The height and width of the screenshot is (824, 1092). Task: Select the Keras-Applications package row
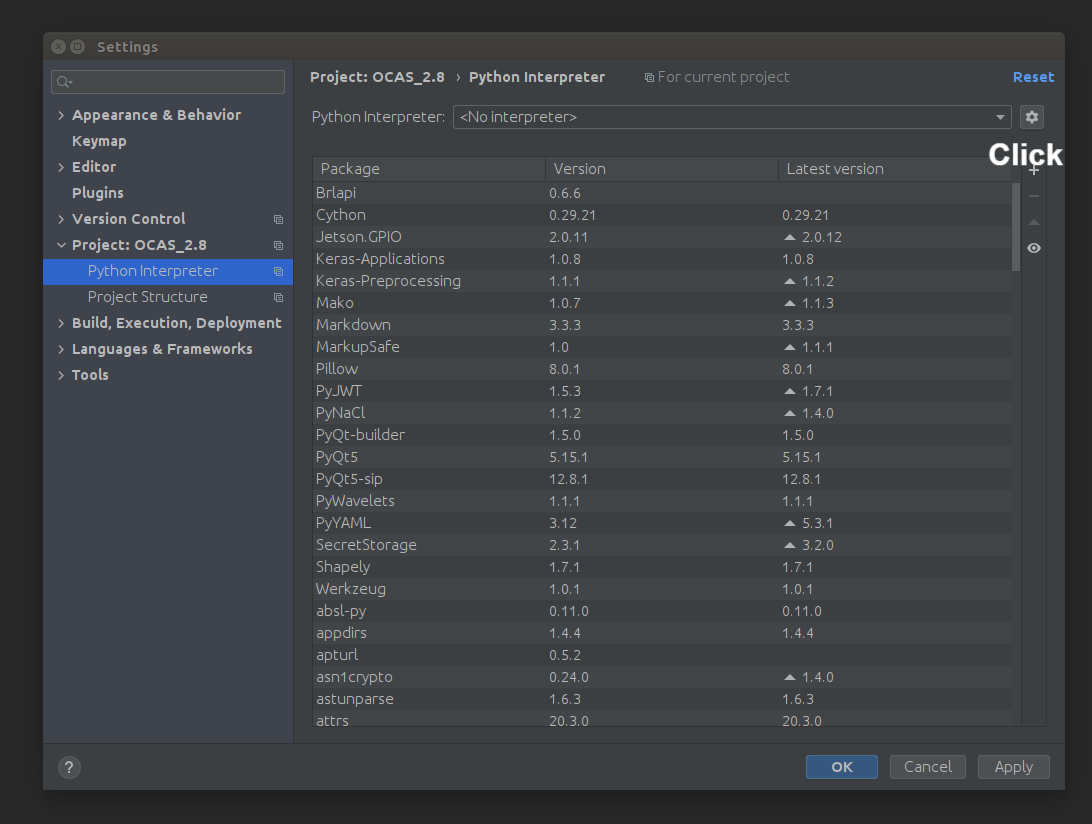click(662, 259)
